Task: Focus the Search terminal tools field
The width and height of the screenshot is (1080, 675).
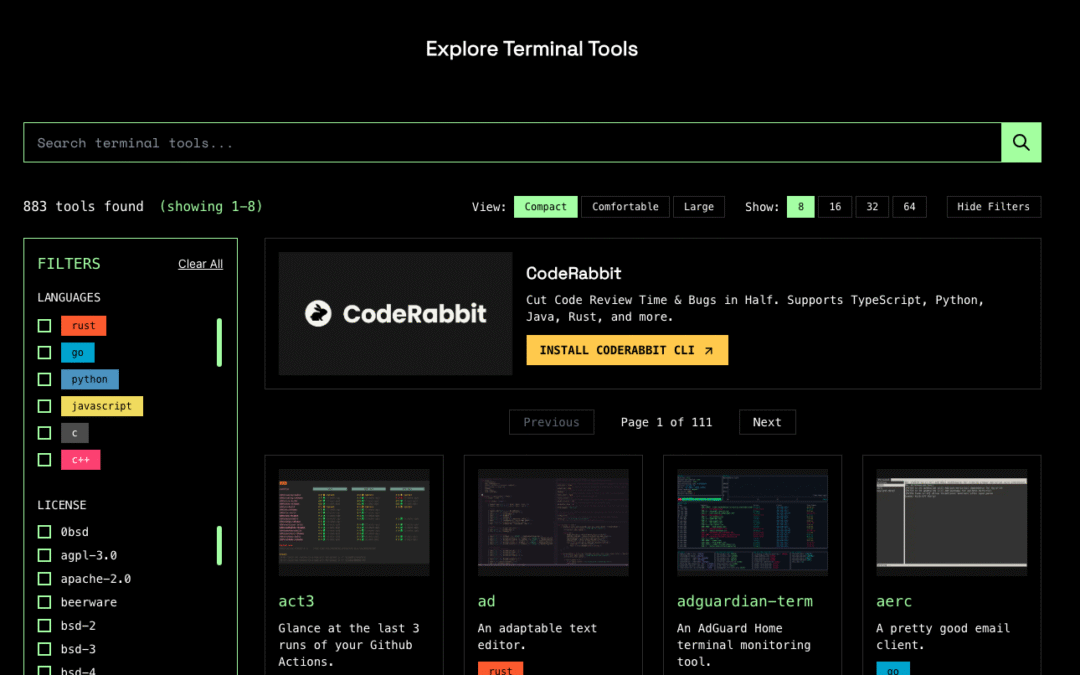Action: point(512,143)
